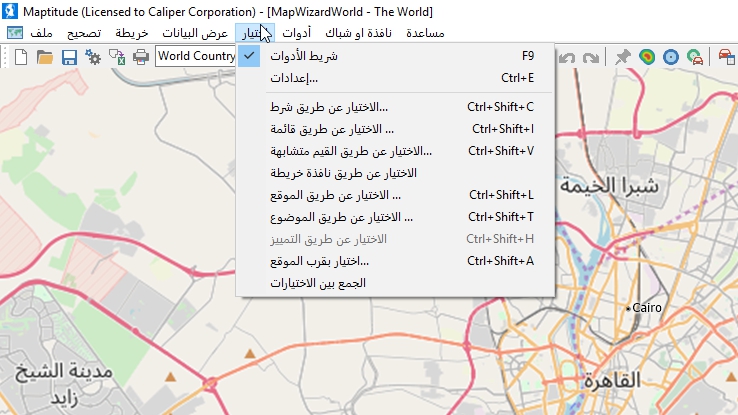The height and width of the screenshot is (415, 738).
Task: Click the Excel export toolbar icon
Action: coord(117,57)
